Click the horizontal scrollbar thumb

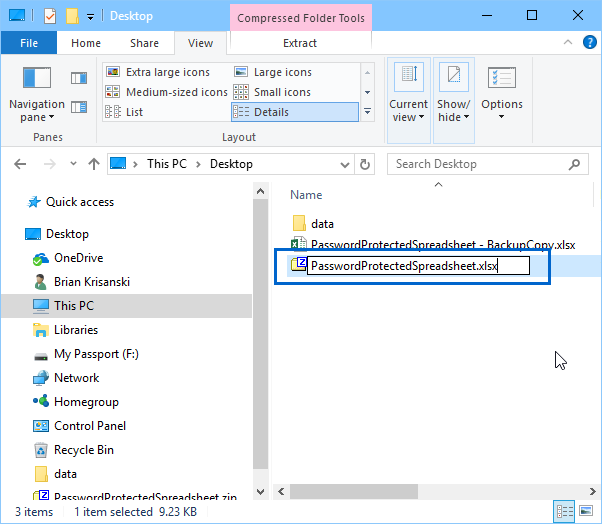[354, 491]
